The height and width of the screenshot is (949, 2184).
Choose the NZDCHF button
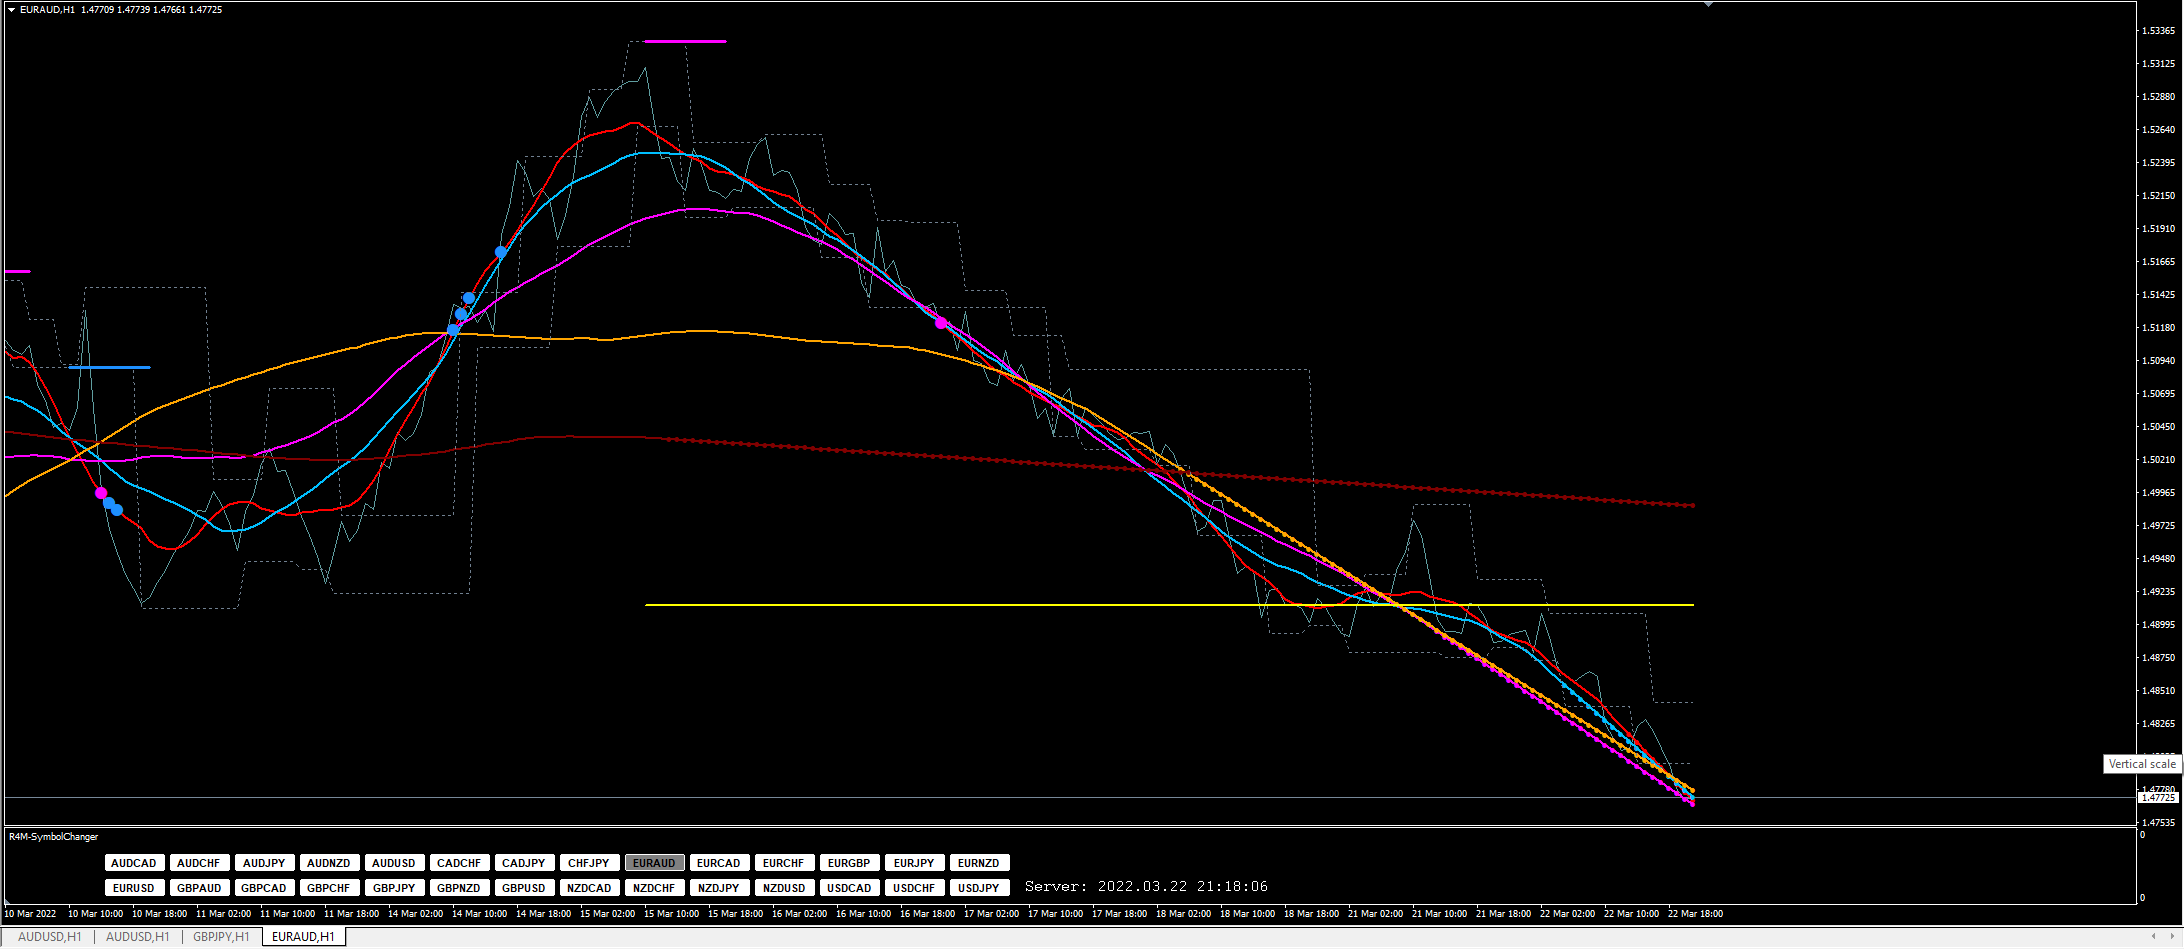tap(654, 888)
